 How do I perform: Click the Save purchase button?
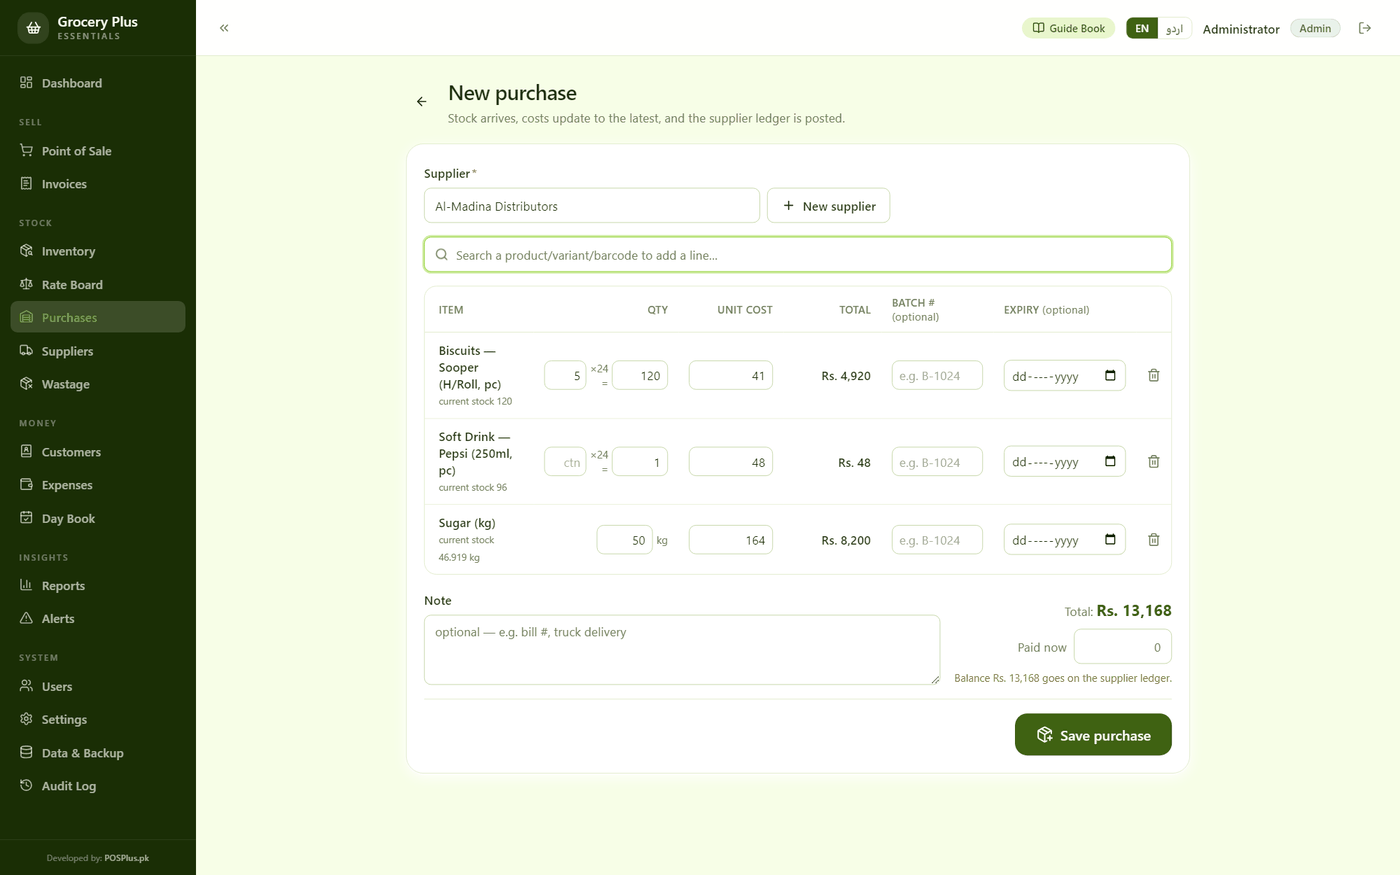[1093, 735]
